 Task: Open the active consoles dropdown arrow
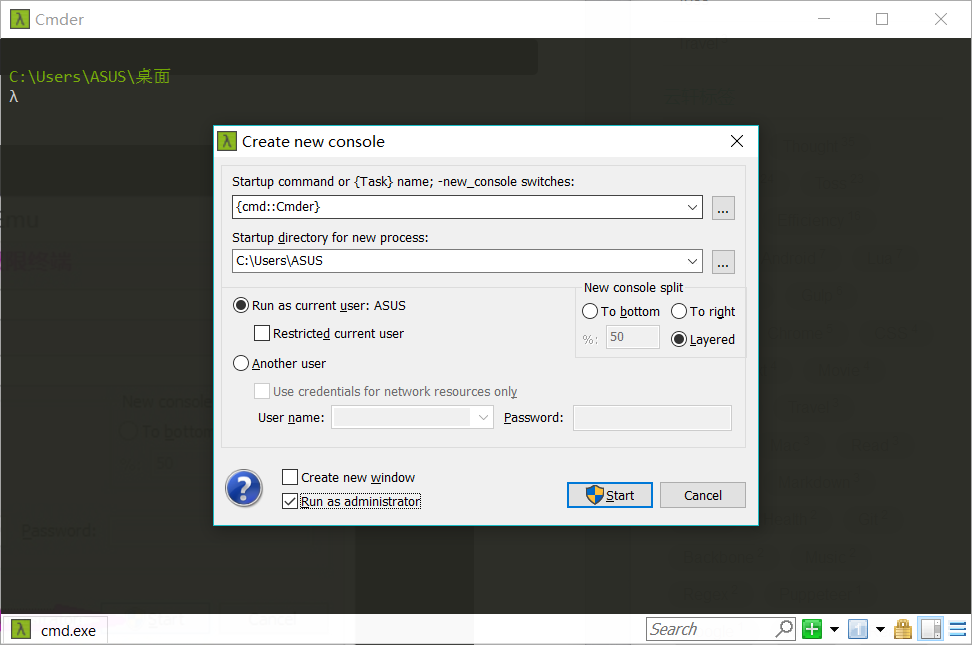tap(880, 629)
